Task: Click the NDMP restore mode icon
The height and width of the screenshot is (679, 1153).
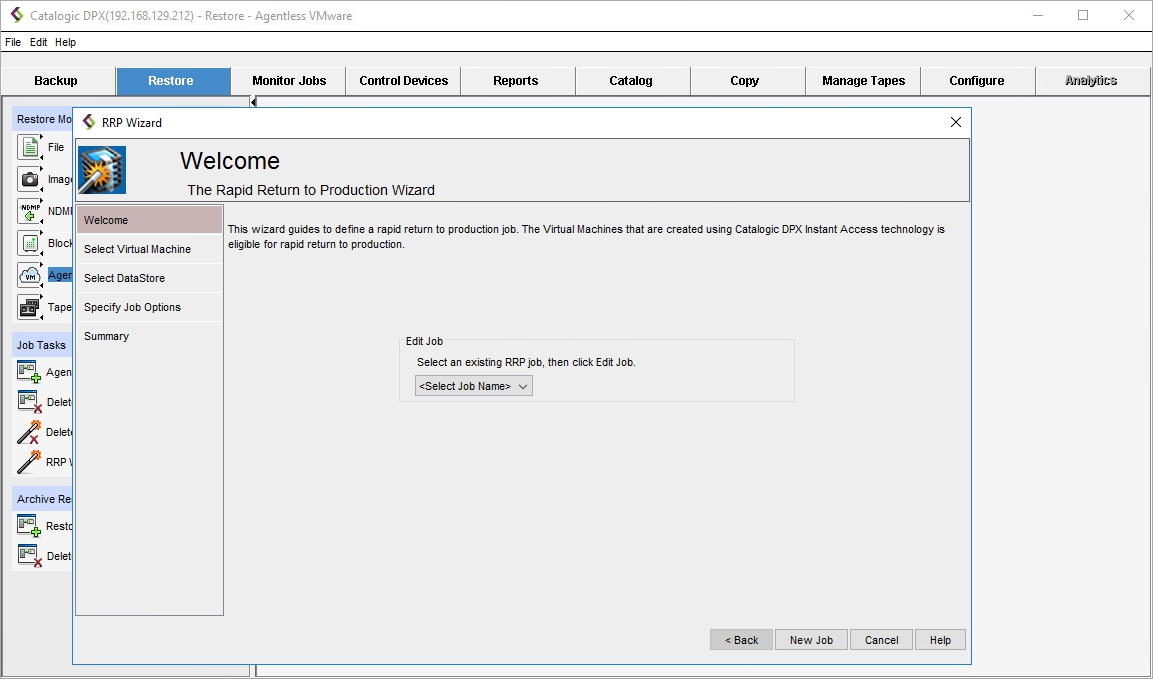Action: (x=30, y=211)
